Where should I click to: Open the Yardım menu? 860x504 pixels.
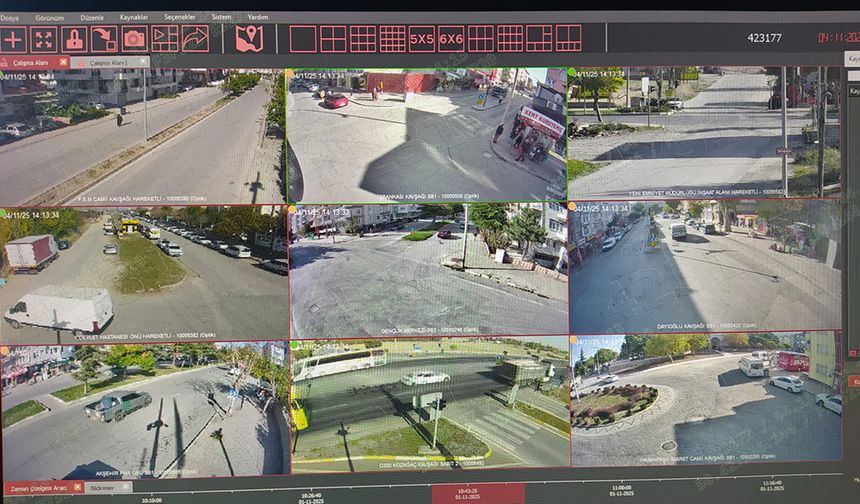258,17
